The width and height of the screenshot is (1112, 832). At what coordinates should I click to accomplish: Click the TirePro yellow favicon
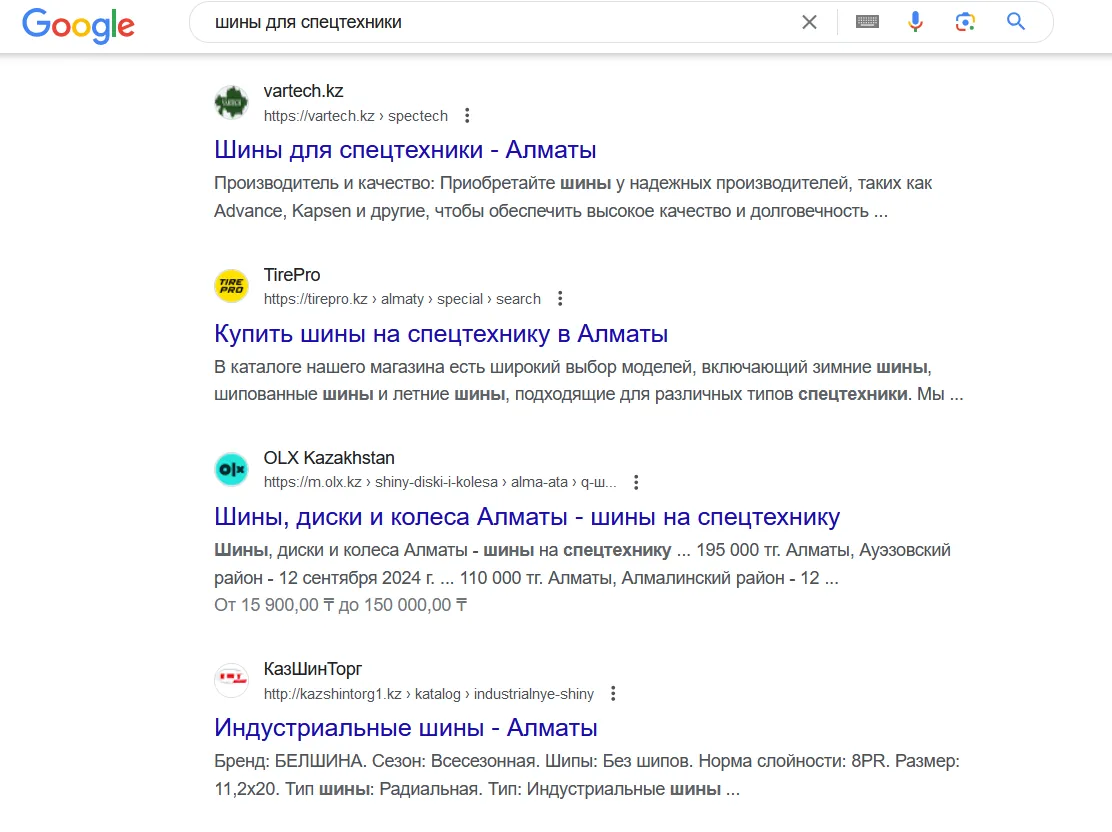pyautogui.click(x=231, y=286)
